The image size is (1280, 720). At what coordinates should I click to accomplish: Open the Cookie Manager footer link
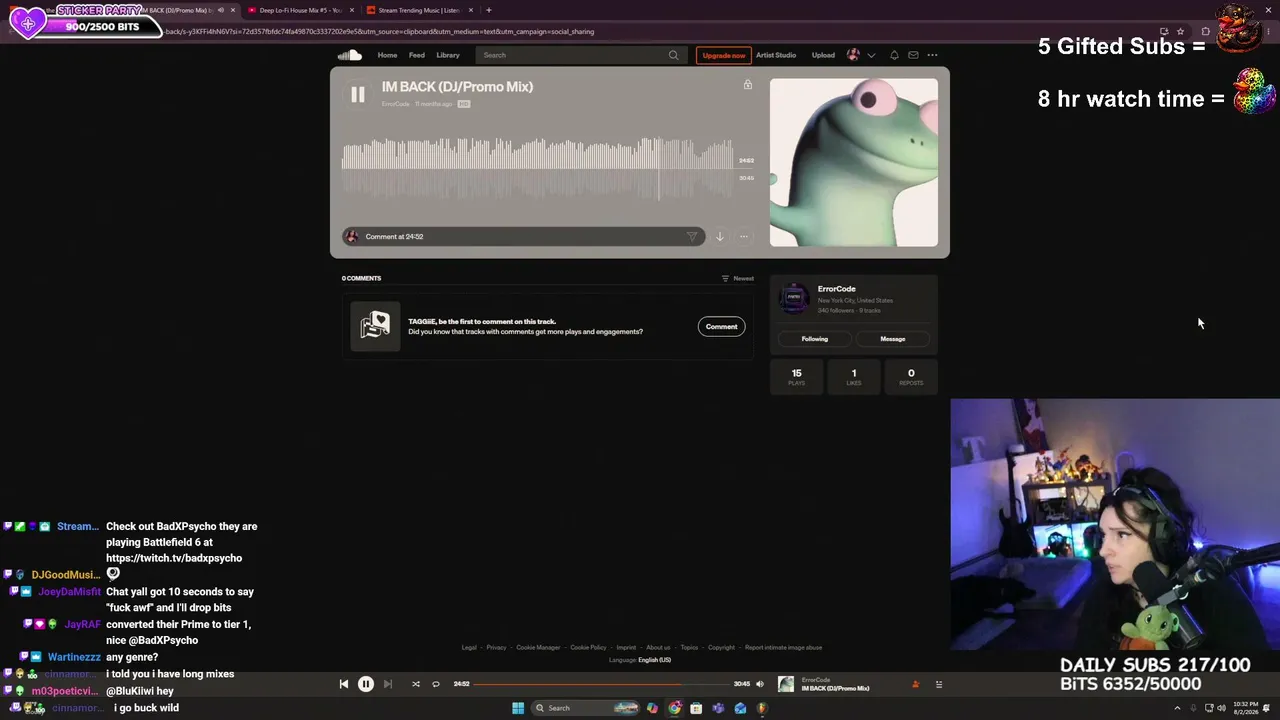tap(538, 647)
